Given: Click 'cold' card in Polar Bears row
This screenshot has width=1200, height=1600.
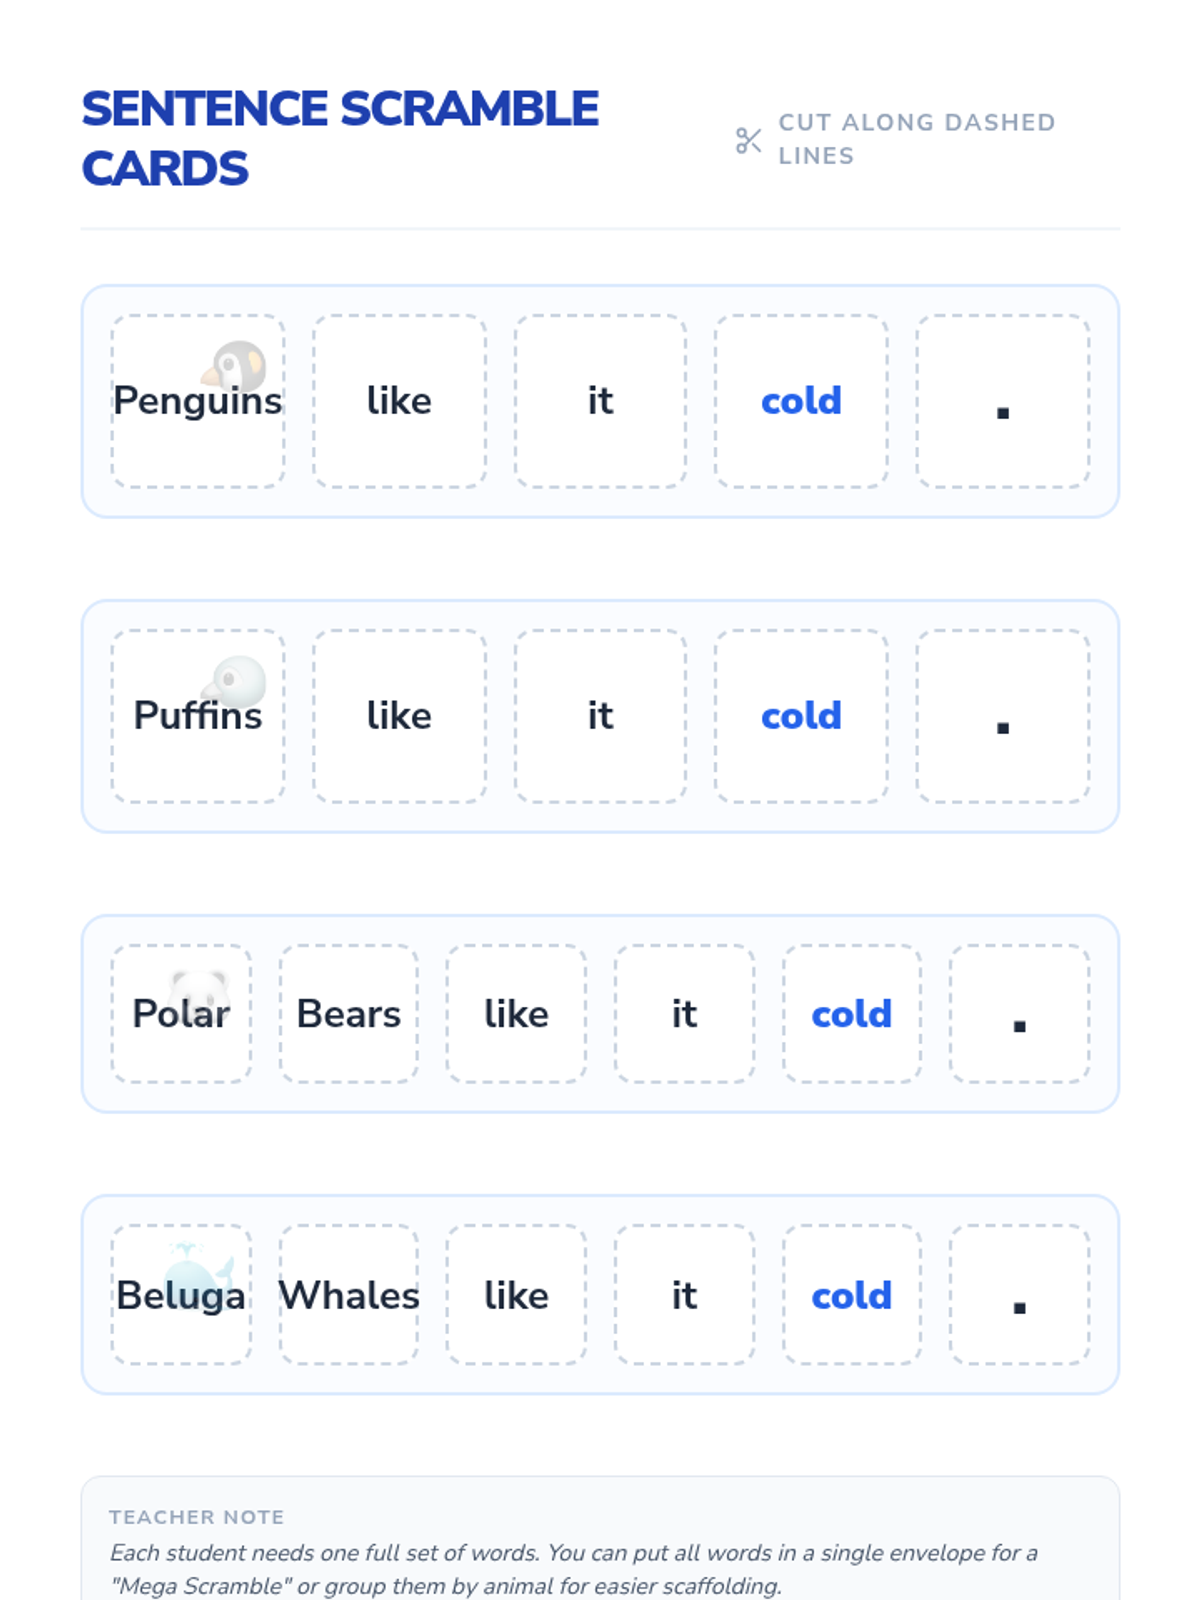Looking at the screenshot, I should click(851, 1014).
